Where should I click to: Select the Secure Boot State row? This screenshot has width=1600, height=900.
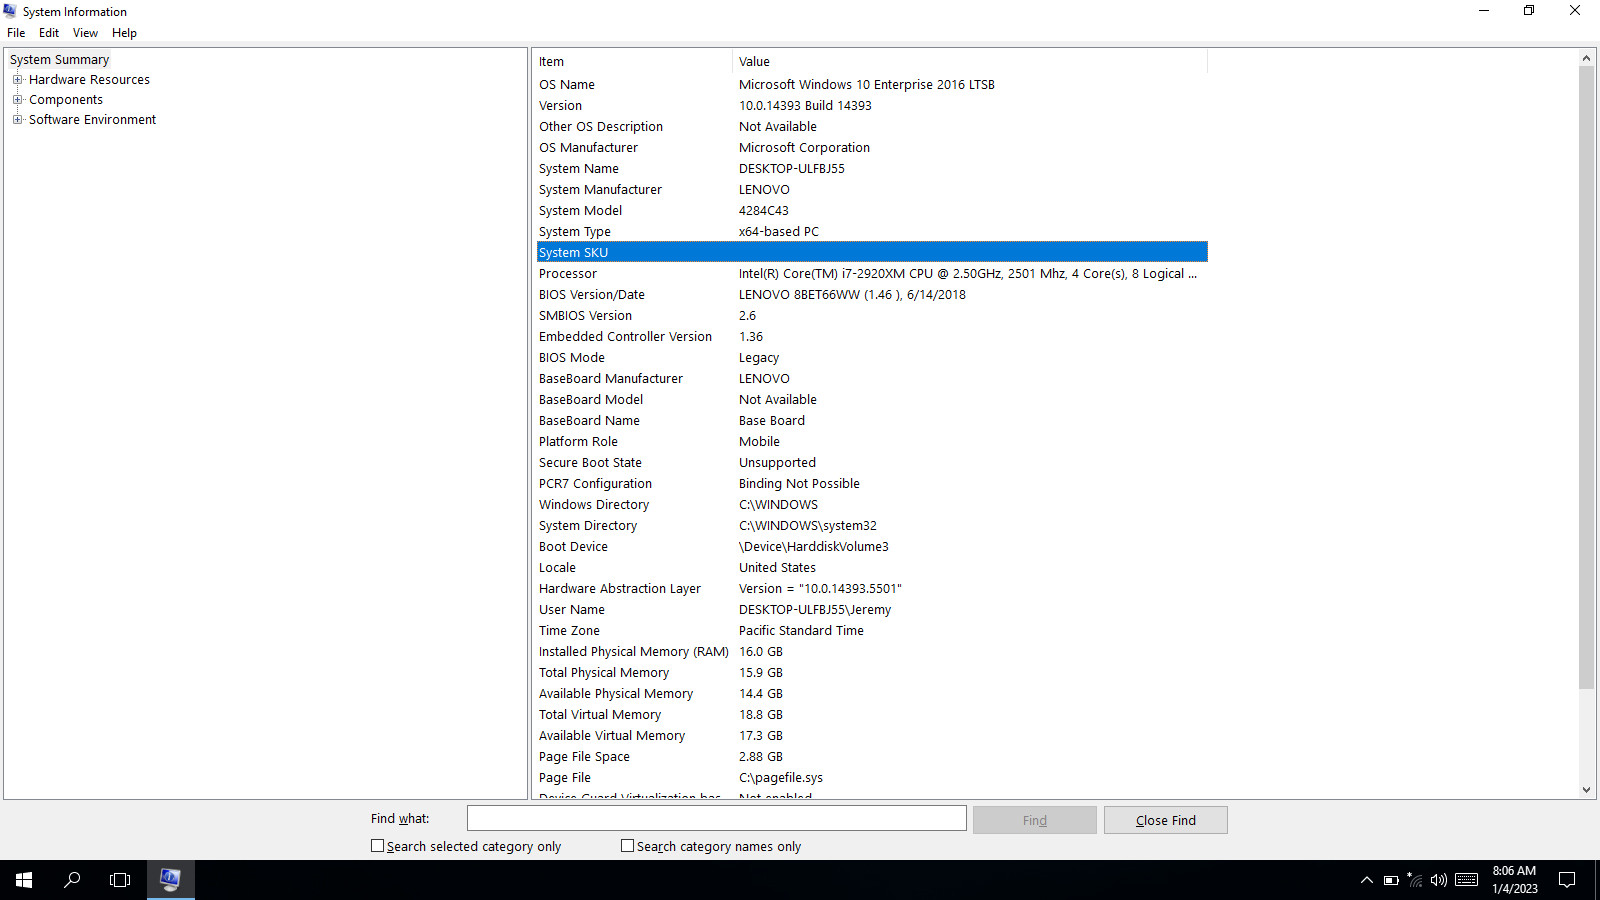tap(872, 463)
